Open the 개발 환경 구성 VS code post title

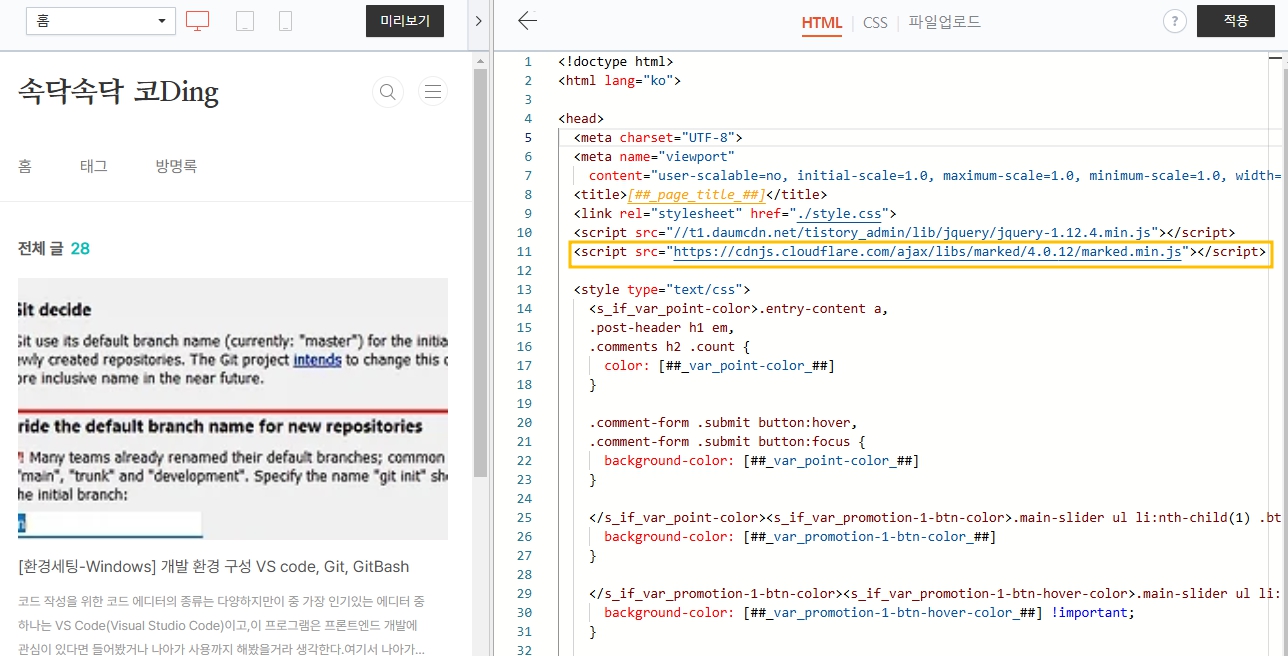coord(214,567)
